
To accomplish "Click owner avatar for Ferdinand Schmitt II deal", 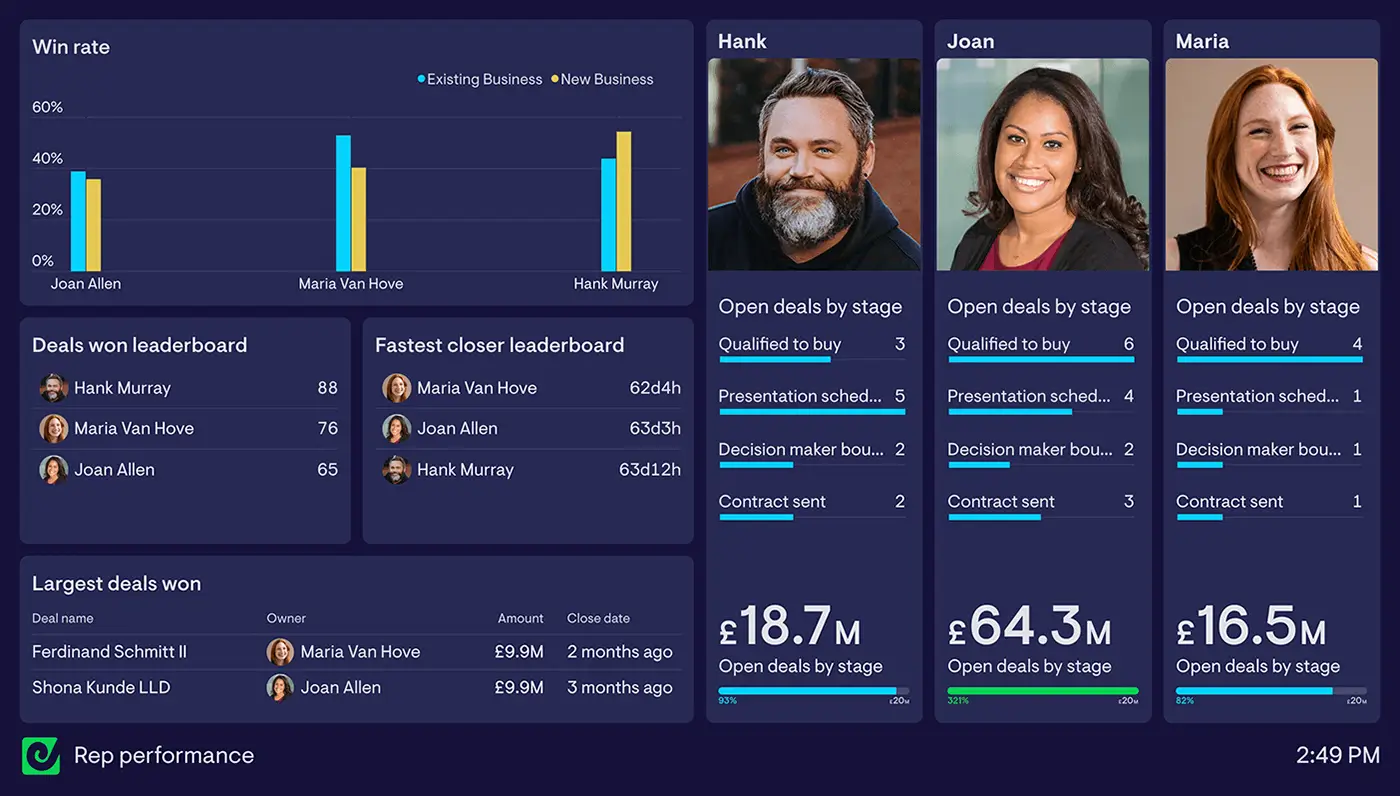I will point(280,652).
